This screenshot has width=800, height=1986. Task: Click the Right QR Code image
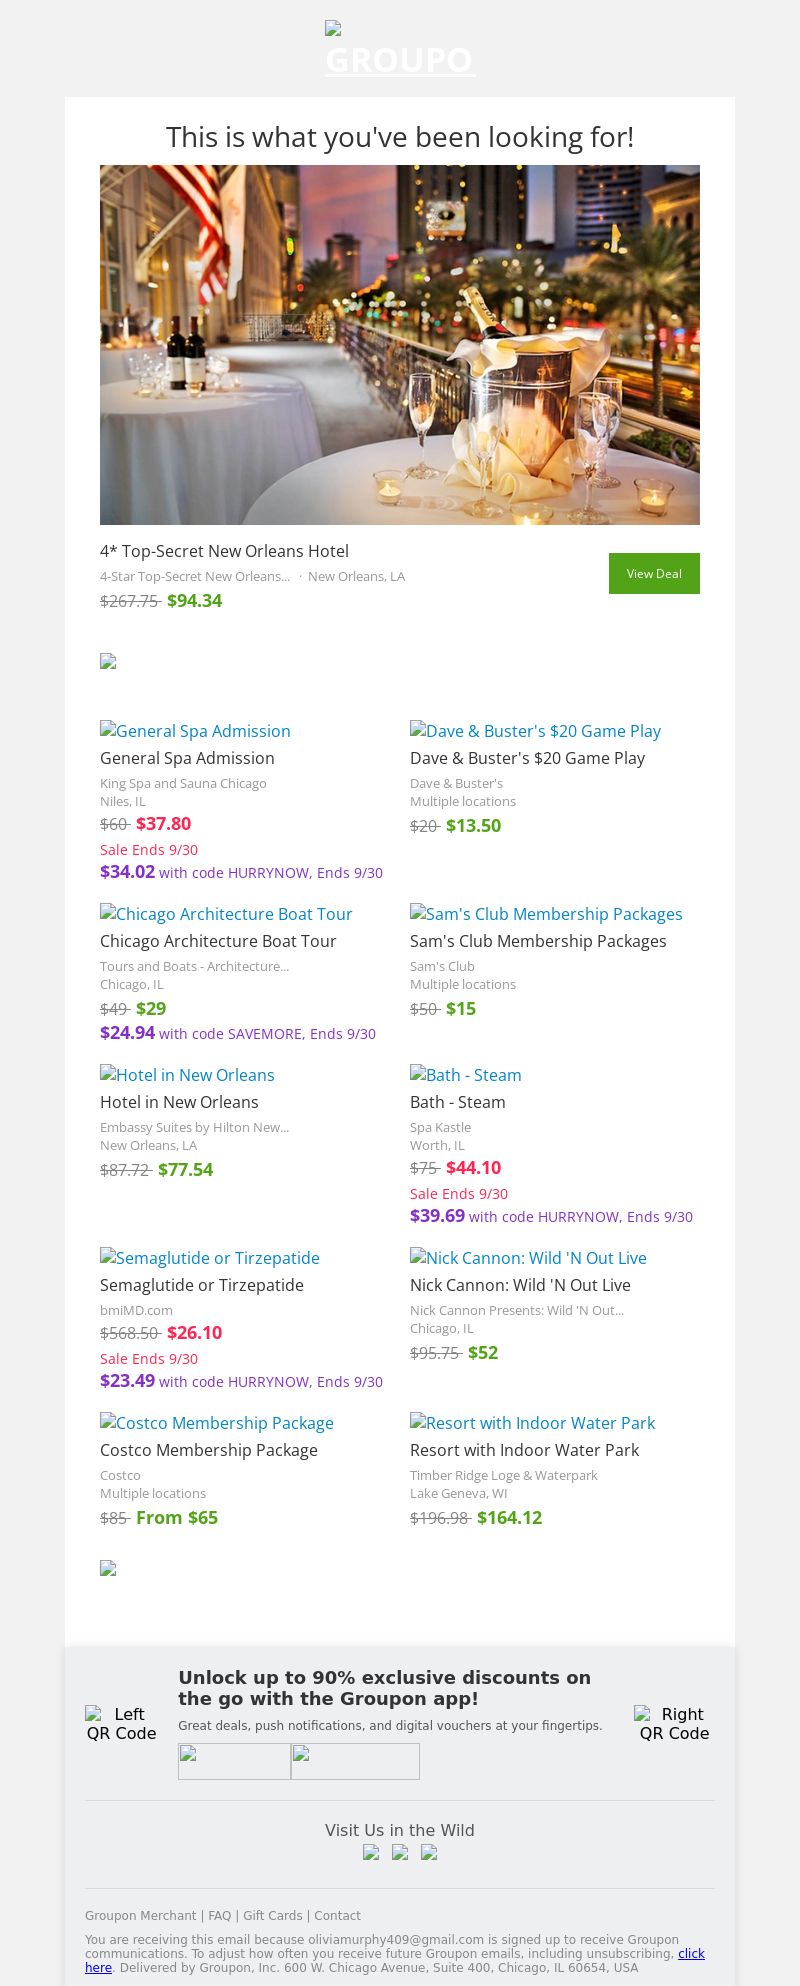(674, 1723)
